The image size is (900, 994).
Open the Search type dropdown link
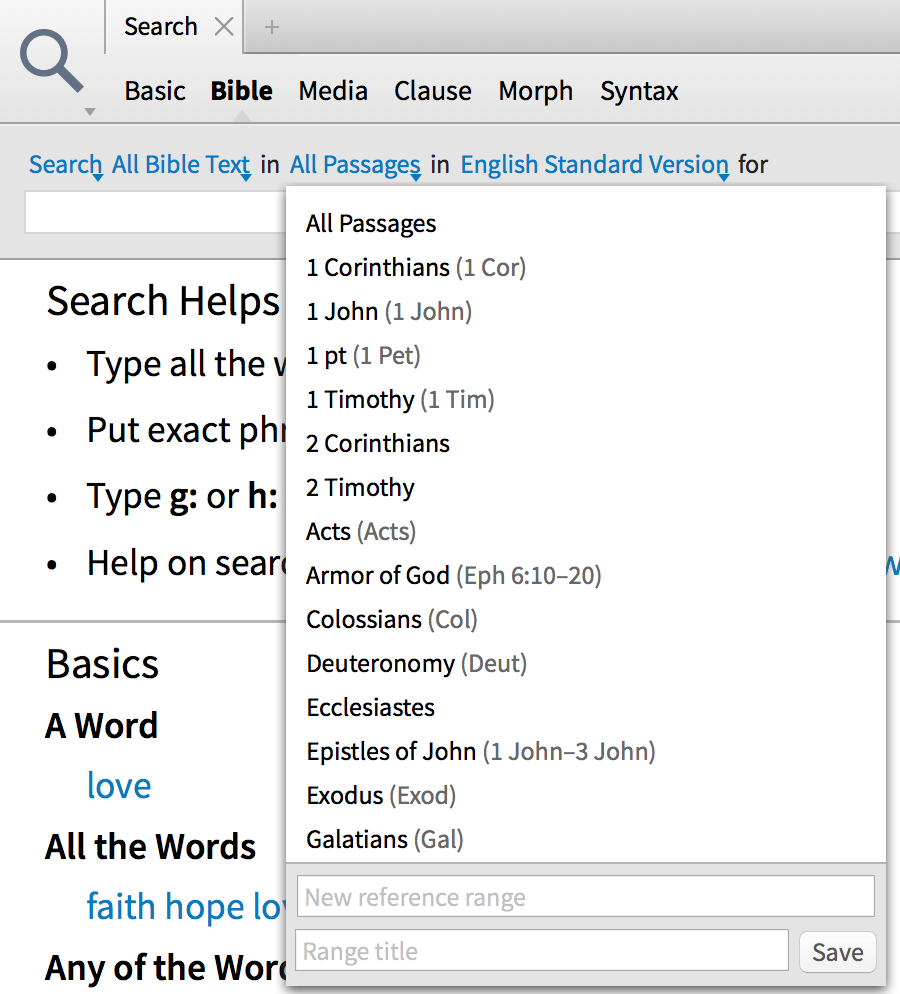(66, 165)
